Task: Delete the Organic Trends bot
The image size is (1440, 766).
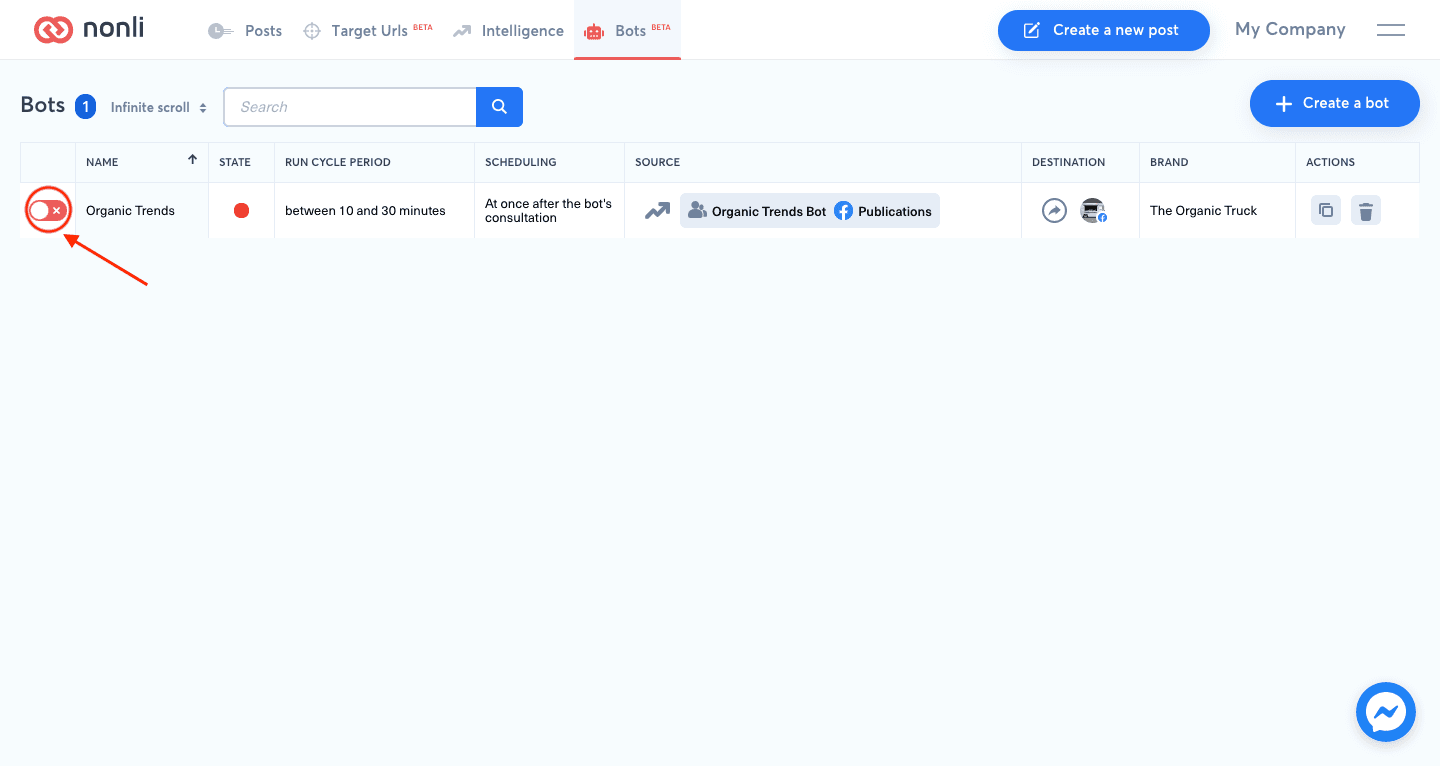Action: point(1366,210)
